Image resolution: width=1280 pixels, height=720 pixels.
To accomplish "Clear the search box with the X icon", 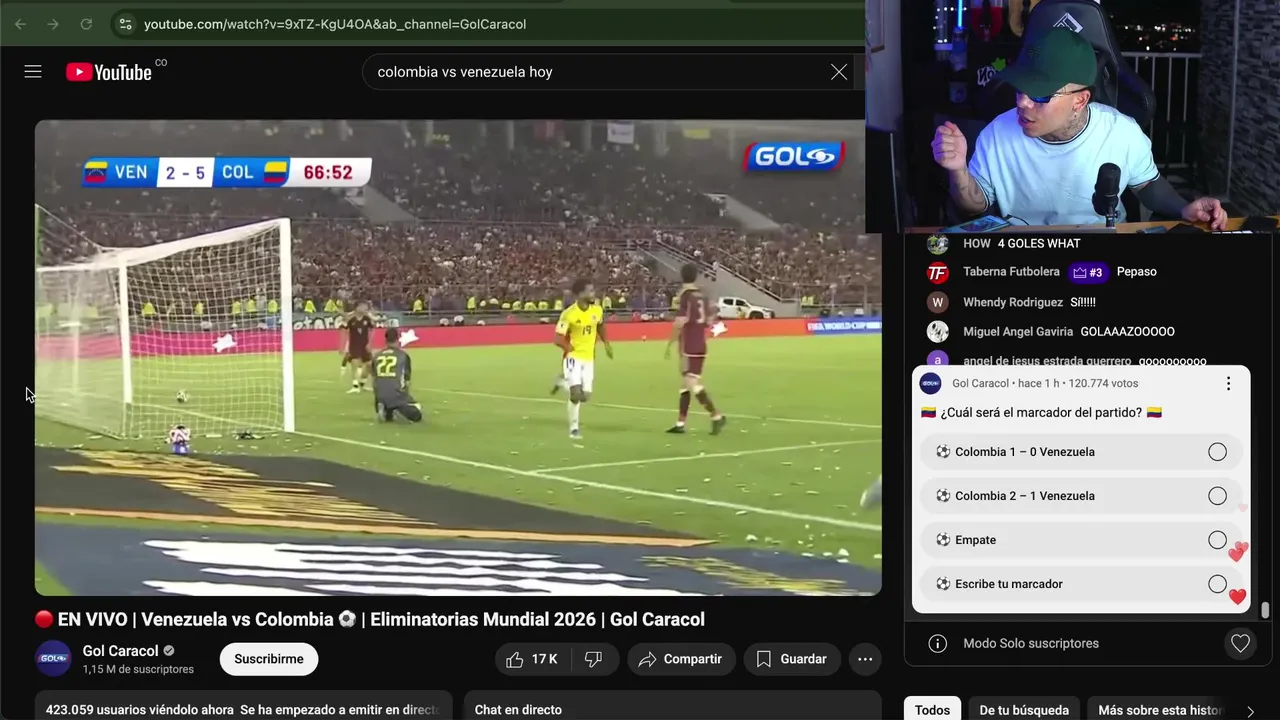I will coord(839,72).
